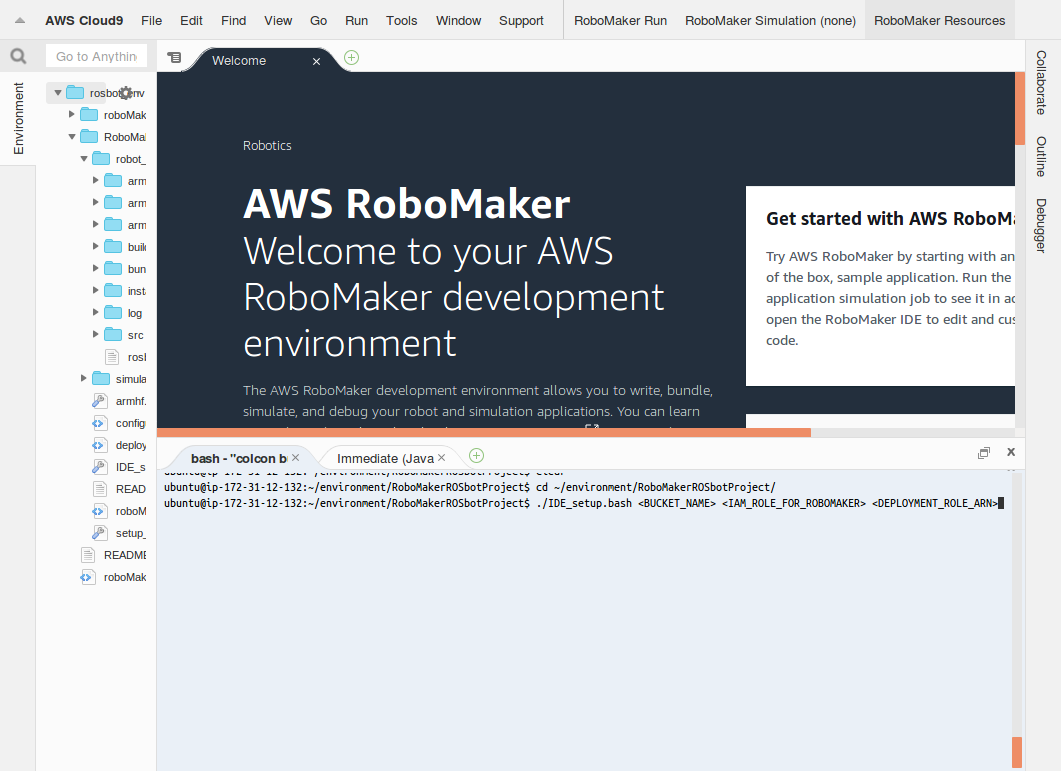Open the Edit menu
Image resolution: width=1061 pixels, height=771 pixels.
pos(191,20)
